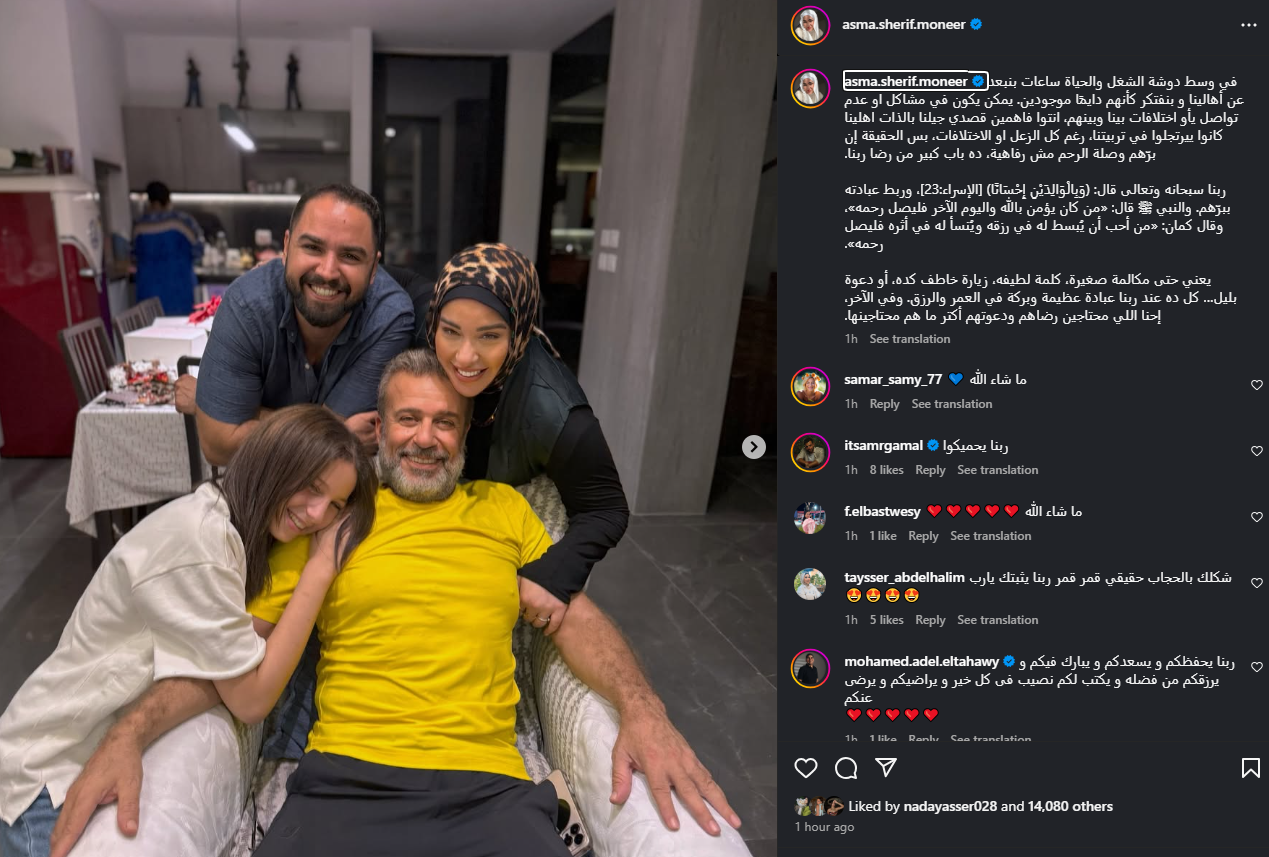Open asma.sherif.moneer header profile picture
Image resolution: width=1269 pixels, height=857 pixels.
click(x=809, y=25)
